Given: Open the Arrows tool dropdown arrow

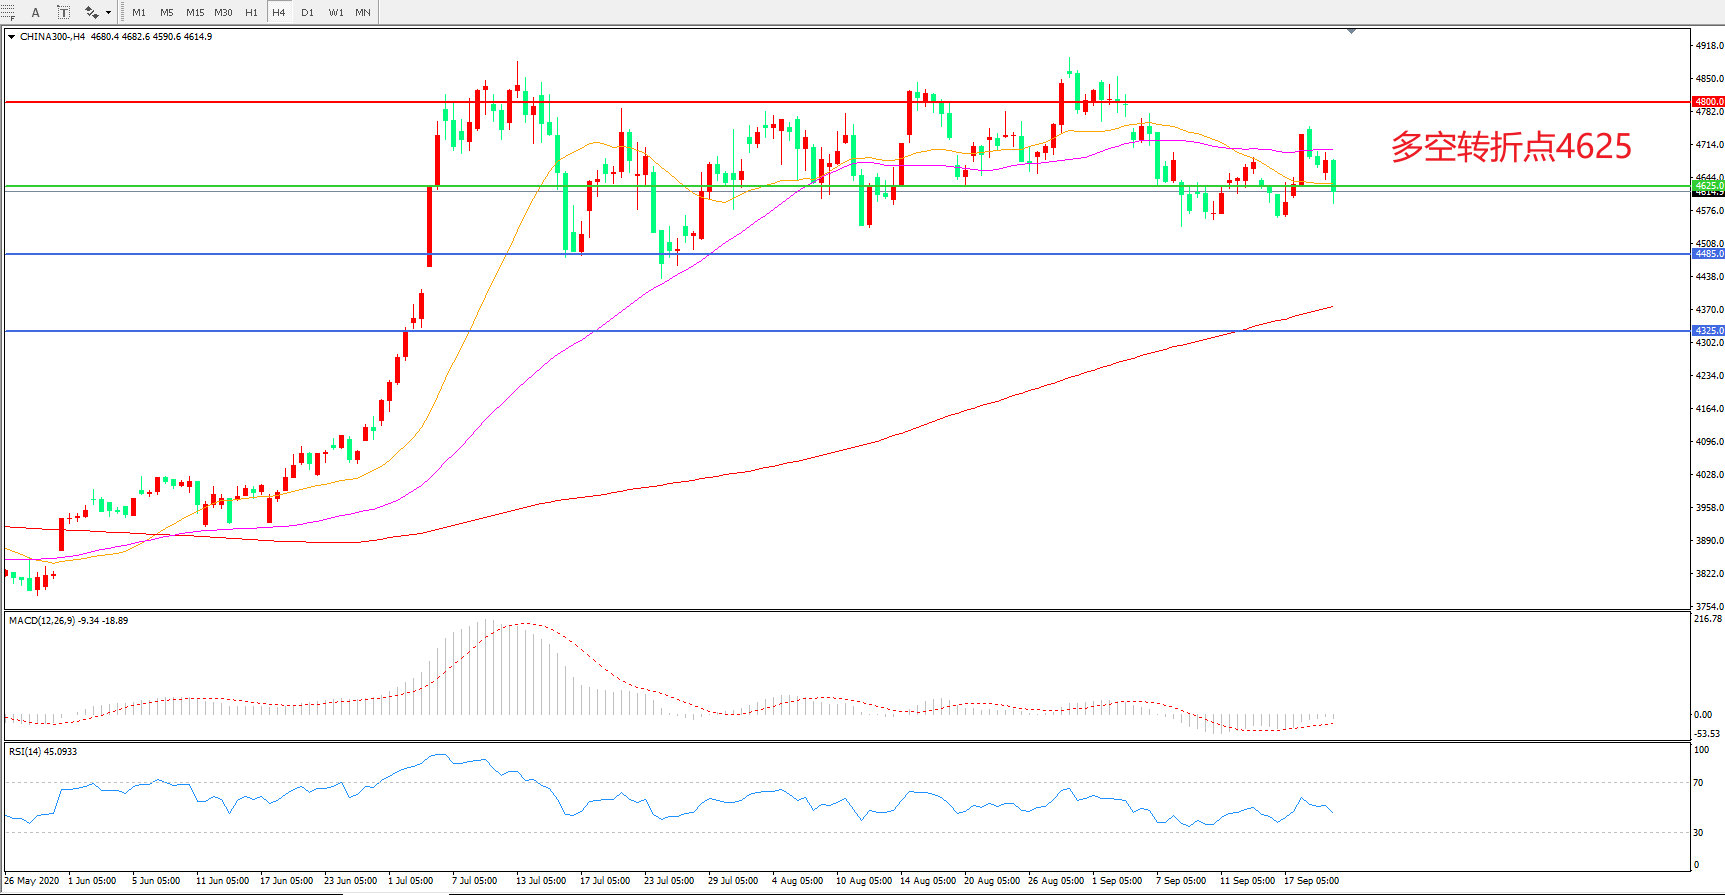Looking at the screenshot, I should click(108, 13).
